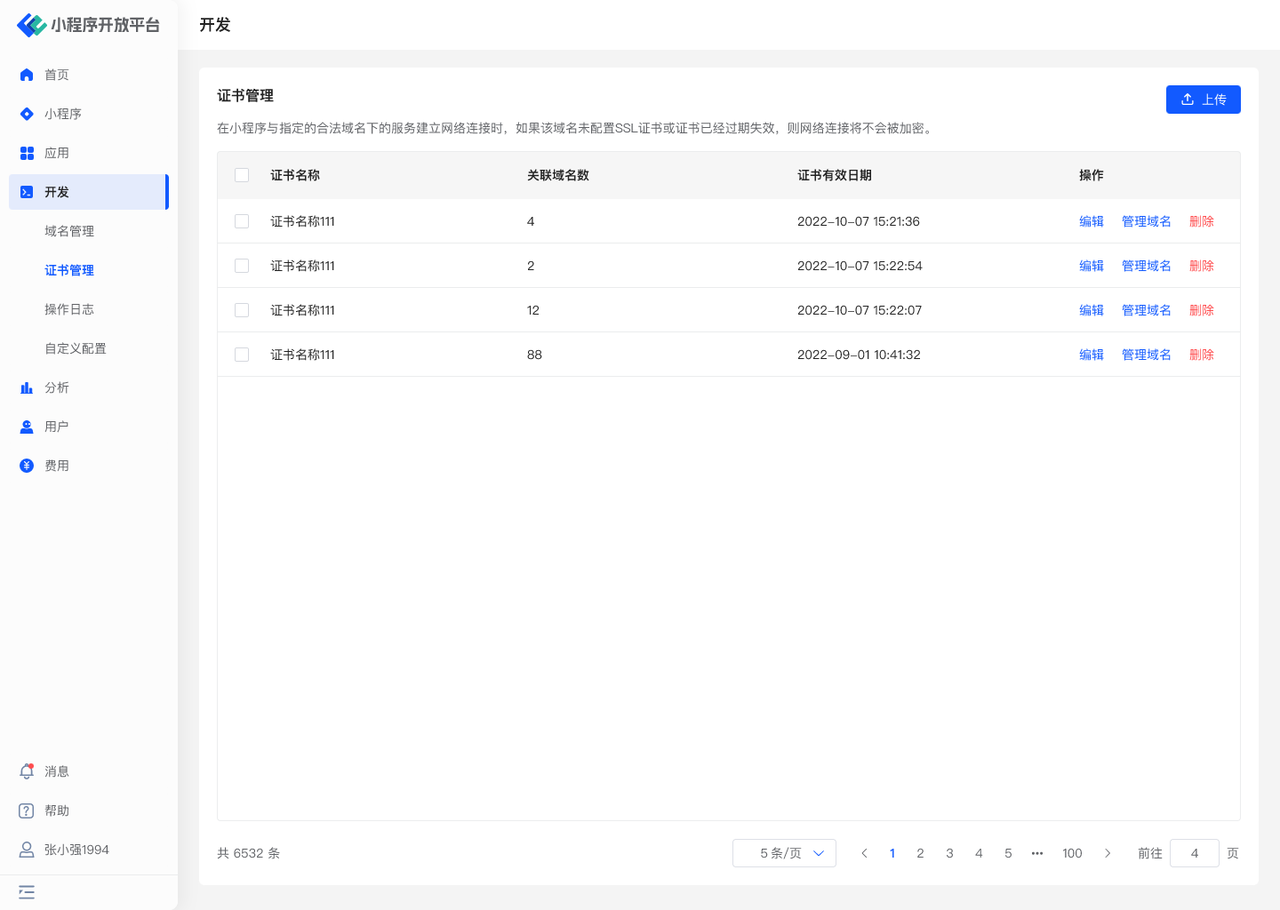This screenshot has height=910, width=1280.
Task: Click the mini program diamond icon
Action: tap(27, 114)
